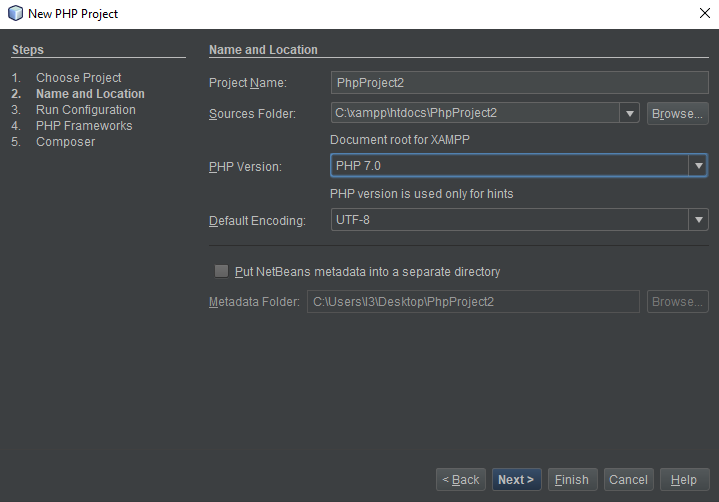Open the Default Encoding dropdown arrow
The width and height of the screenshot is (719, 502).
tap(698, 220)
